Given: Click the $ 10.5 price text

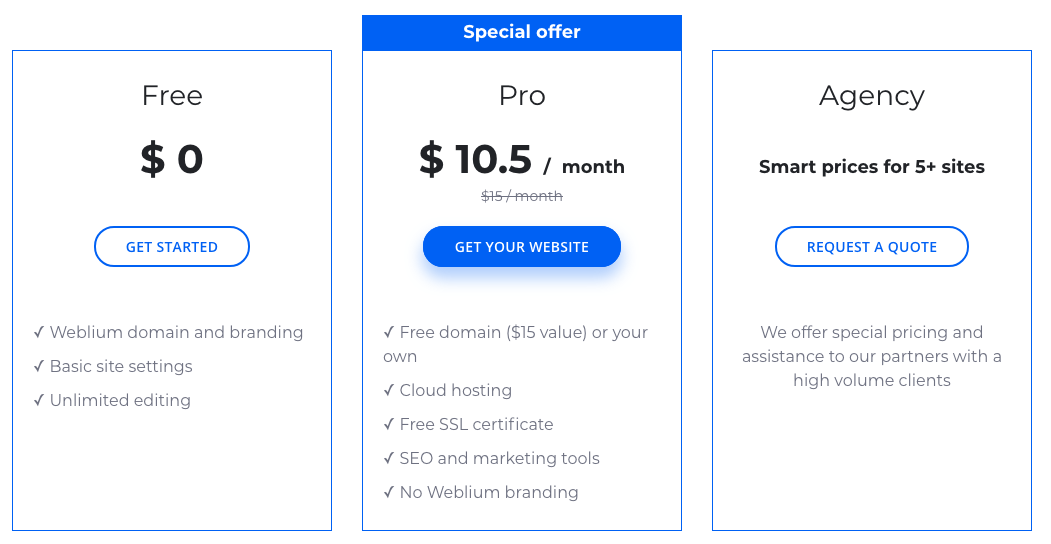Looking at the screenshot, I should coord(475,159).
